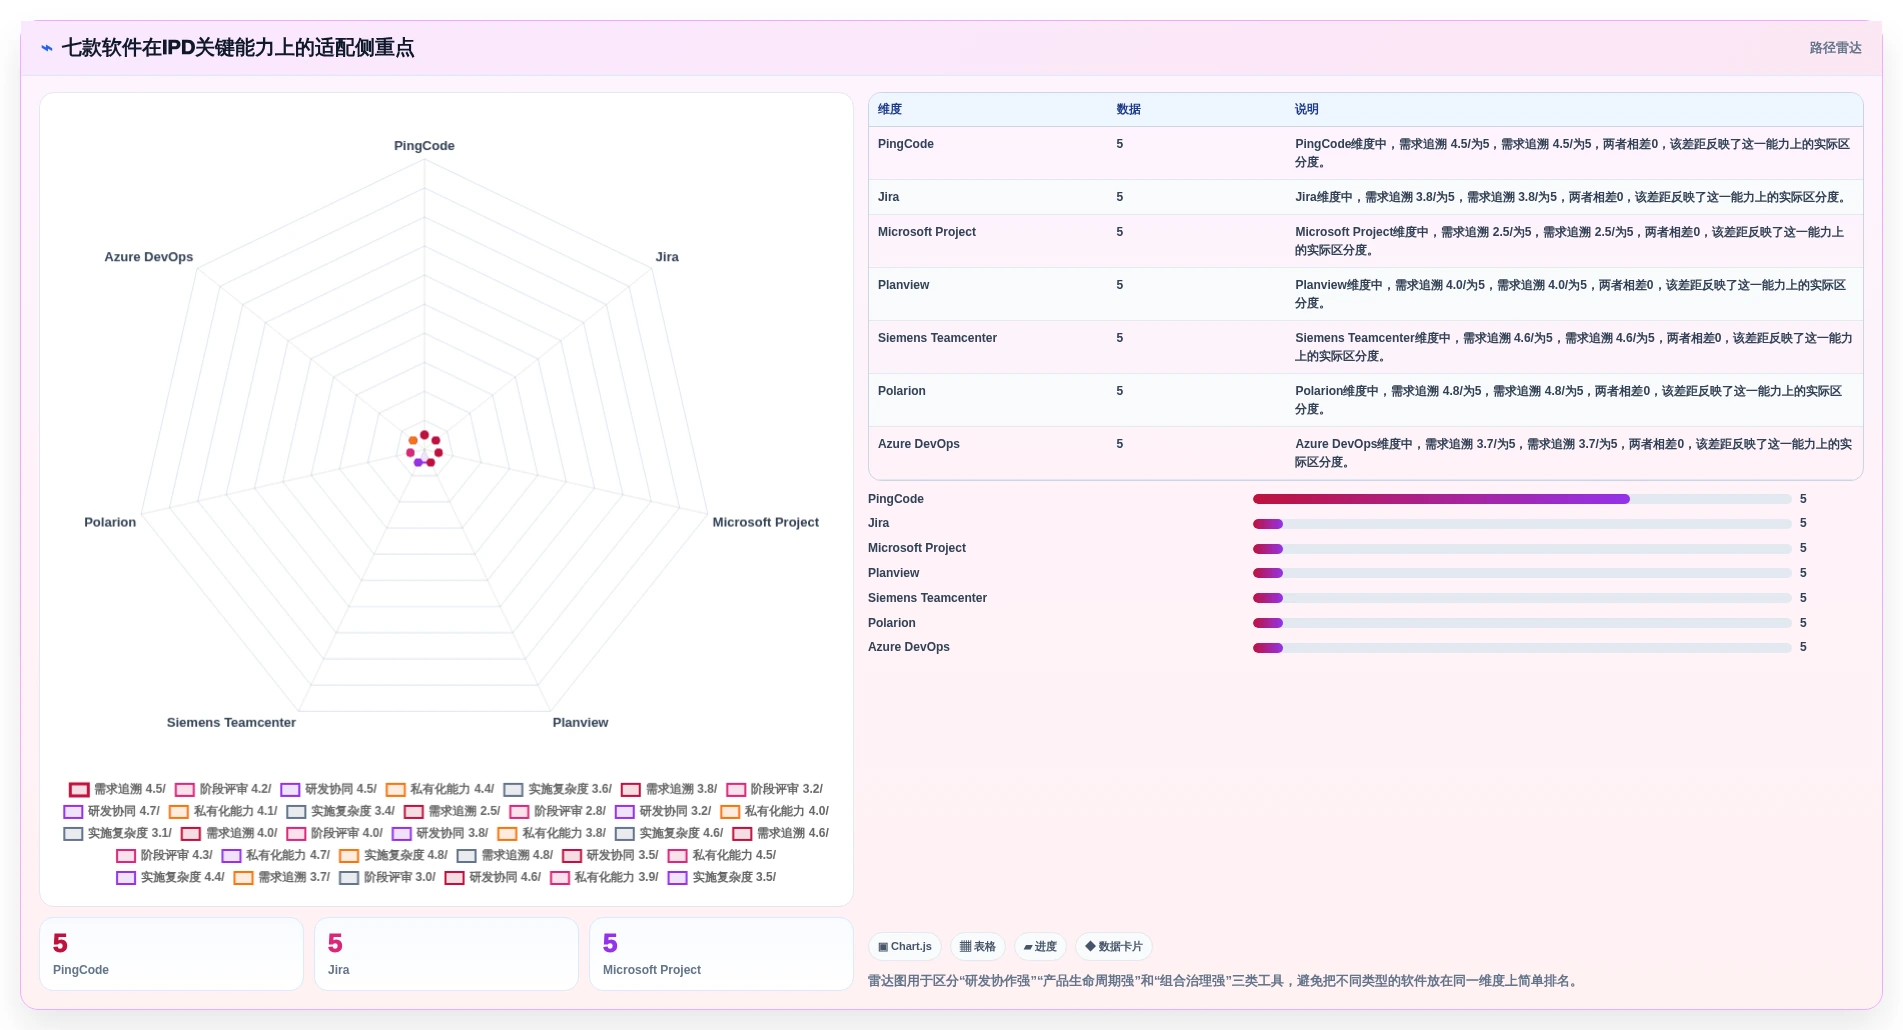The image size is (1903, 1030).
Task: Click the 实施复杂度 3.1/ legend swatch
Action: point(73,834)
